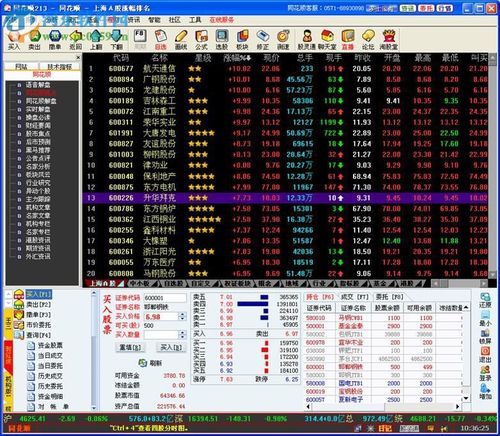Viewport: 500px width, 436px height.
Task: Select 市价委托 in trade tree
Action: (x=39, y=325)
